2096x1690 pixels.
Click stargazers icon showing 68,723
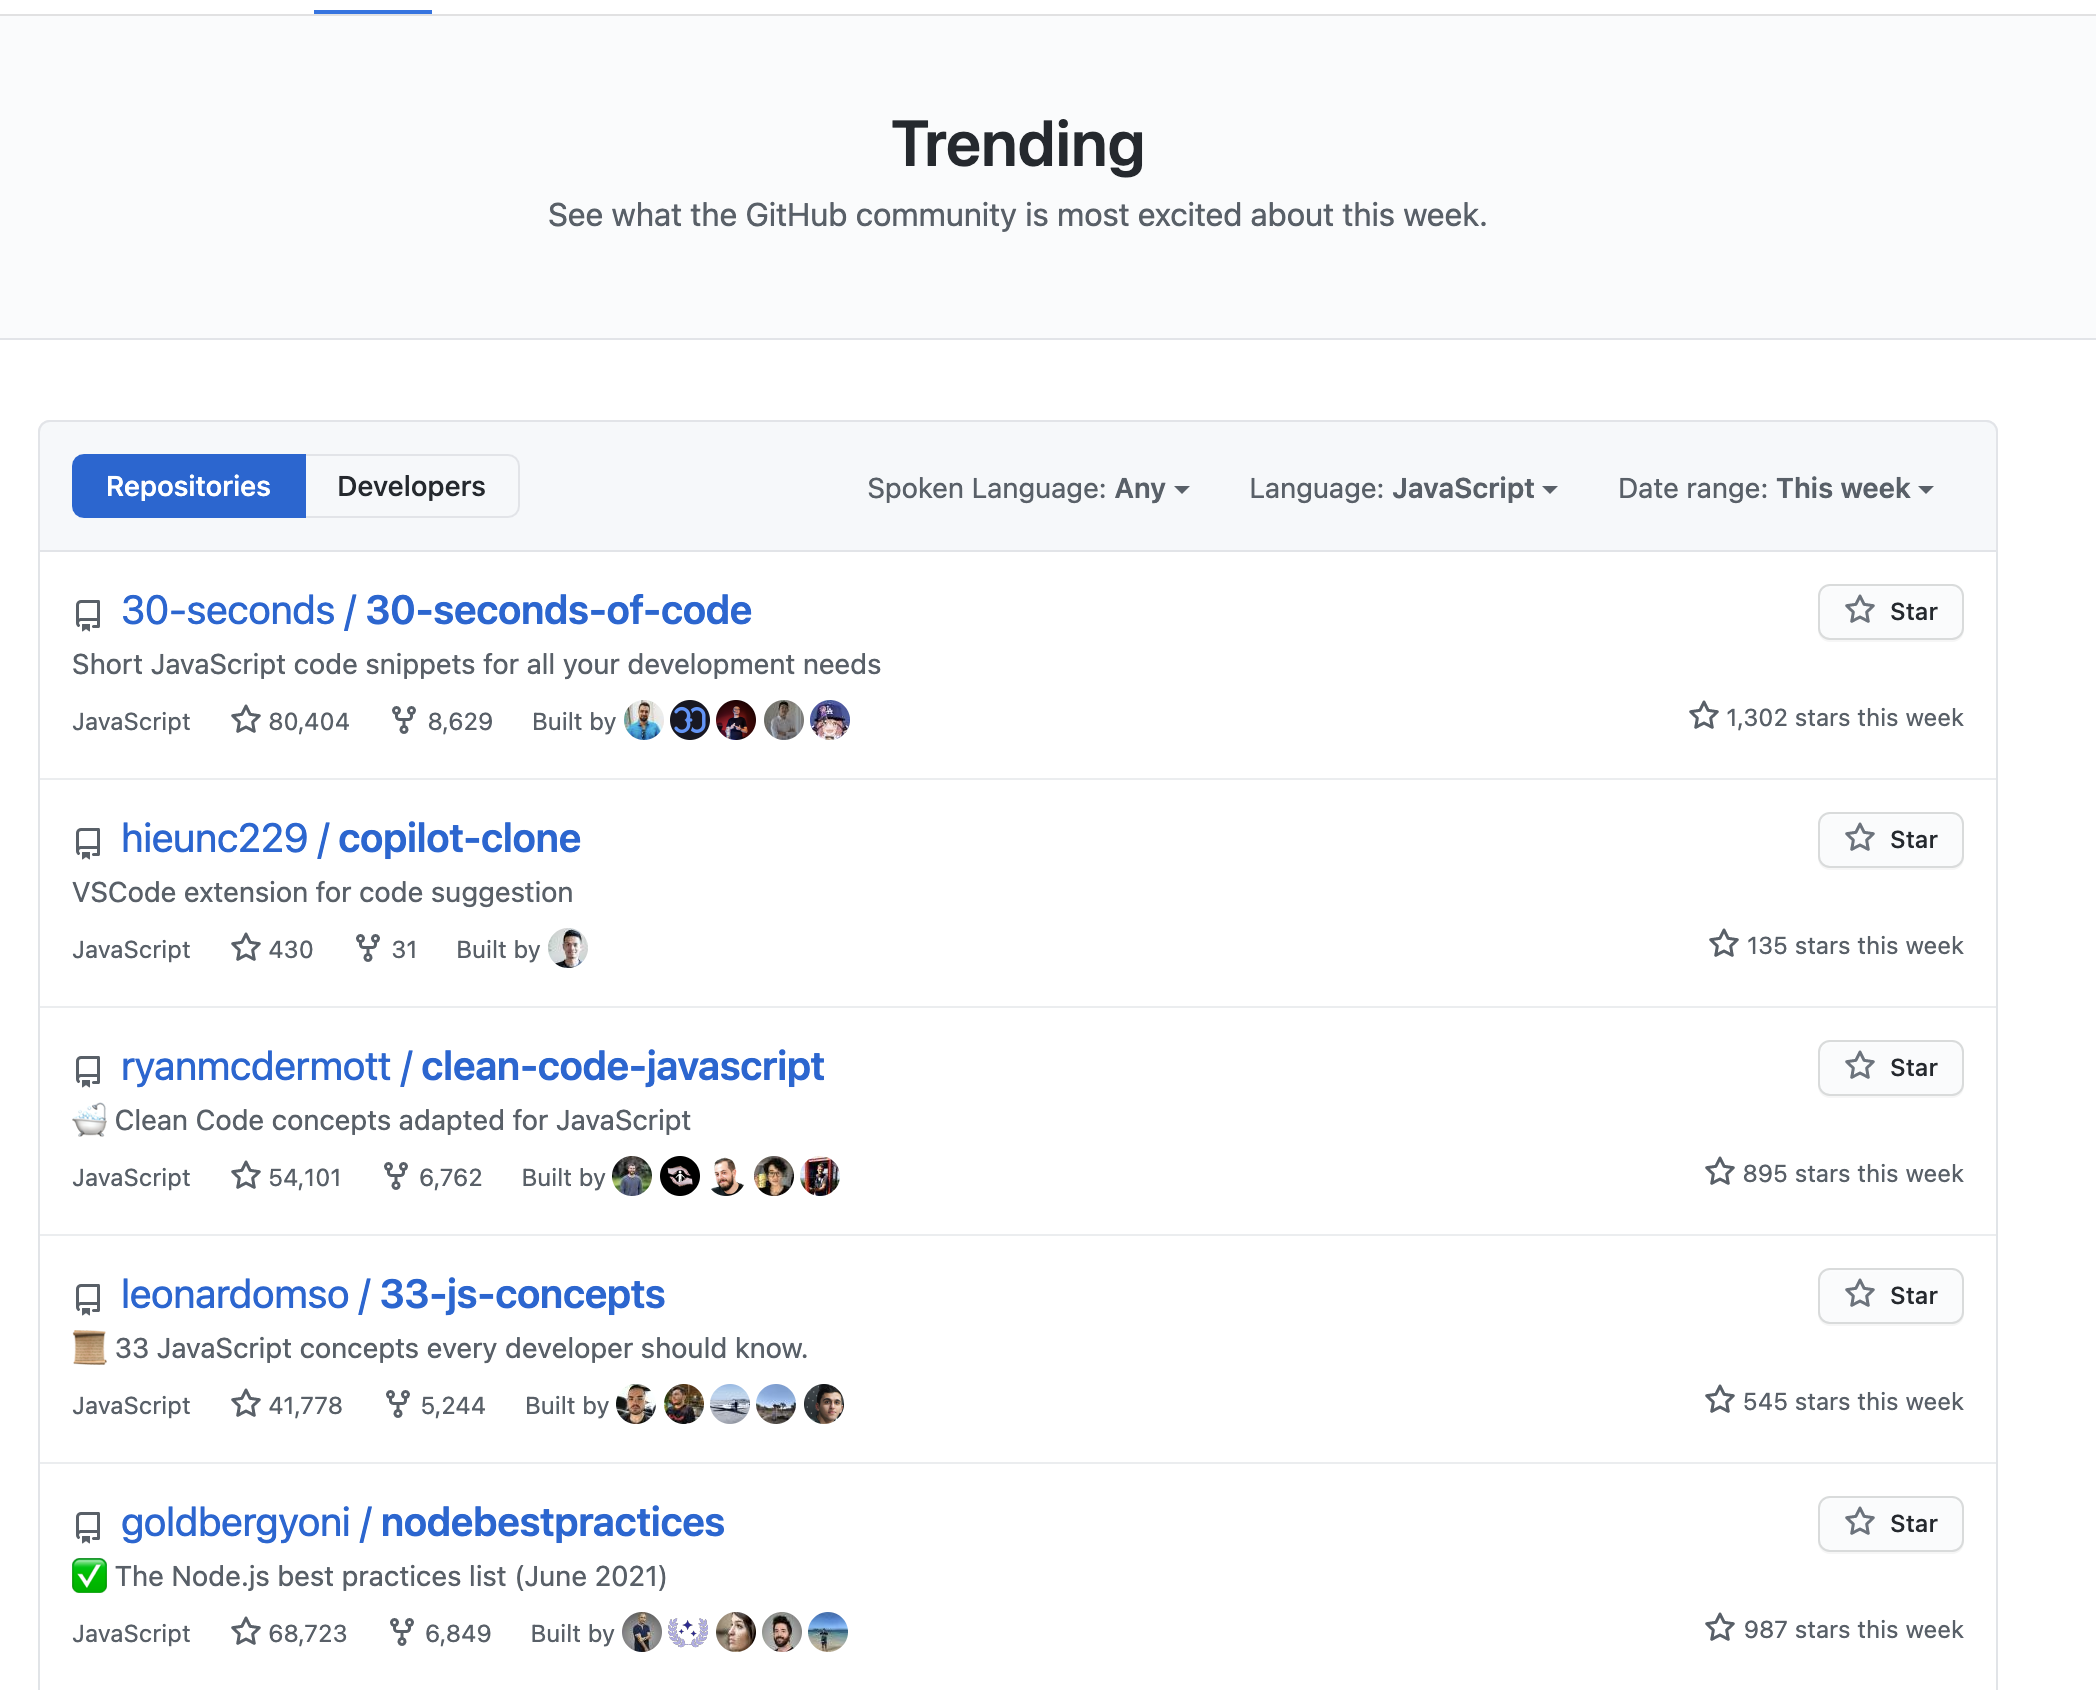point(245,1632)
